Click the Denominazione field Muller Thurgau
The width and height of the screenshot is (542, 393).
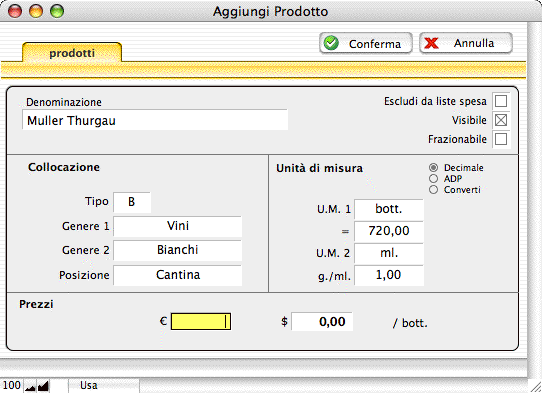pos(155,120)
